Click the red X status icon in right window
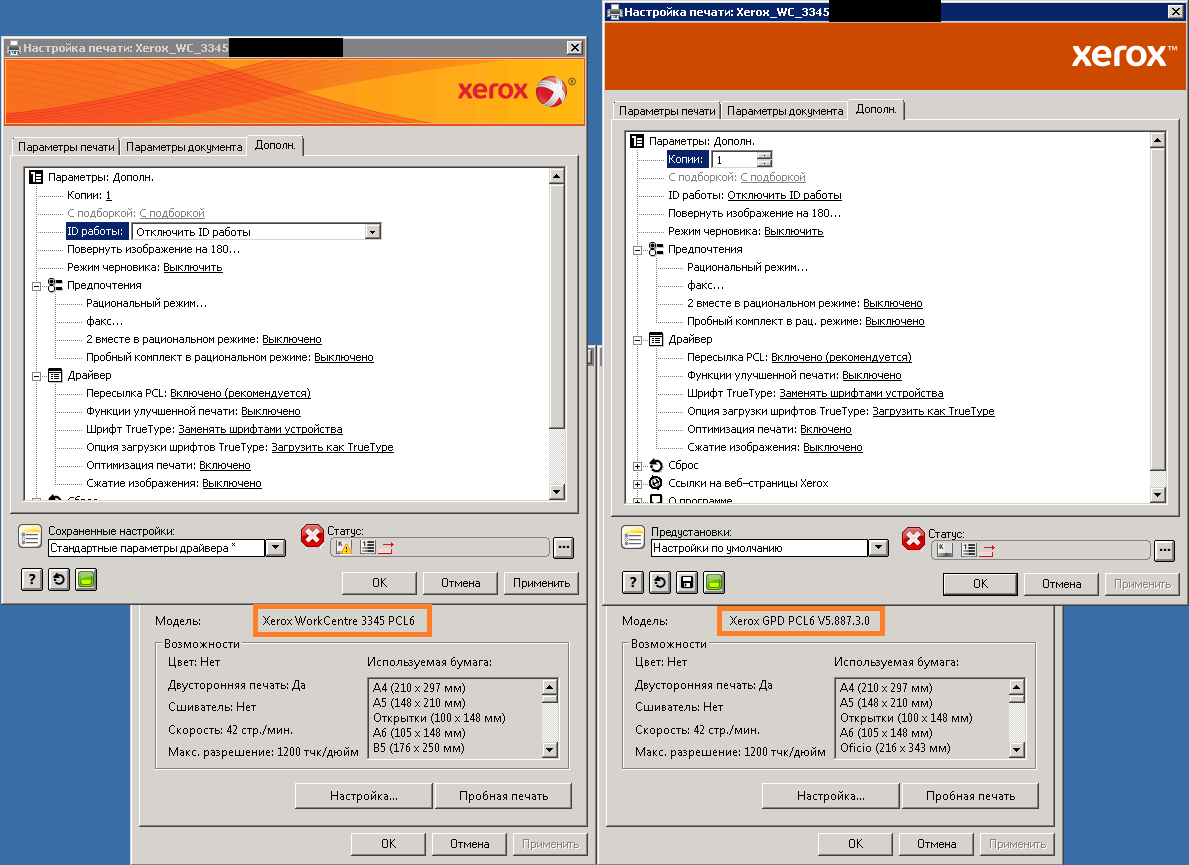This screenshot has width=1189, height=865. pos(914,539)
